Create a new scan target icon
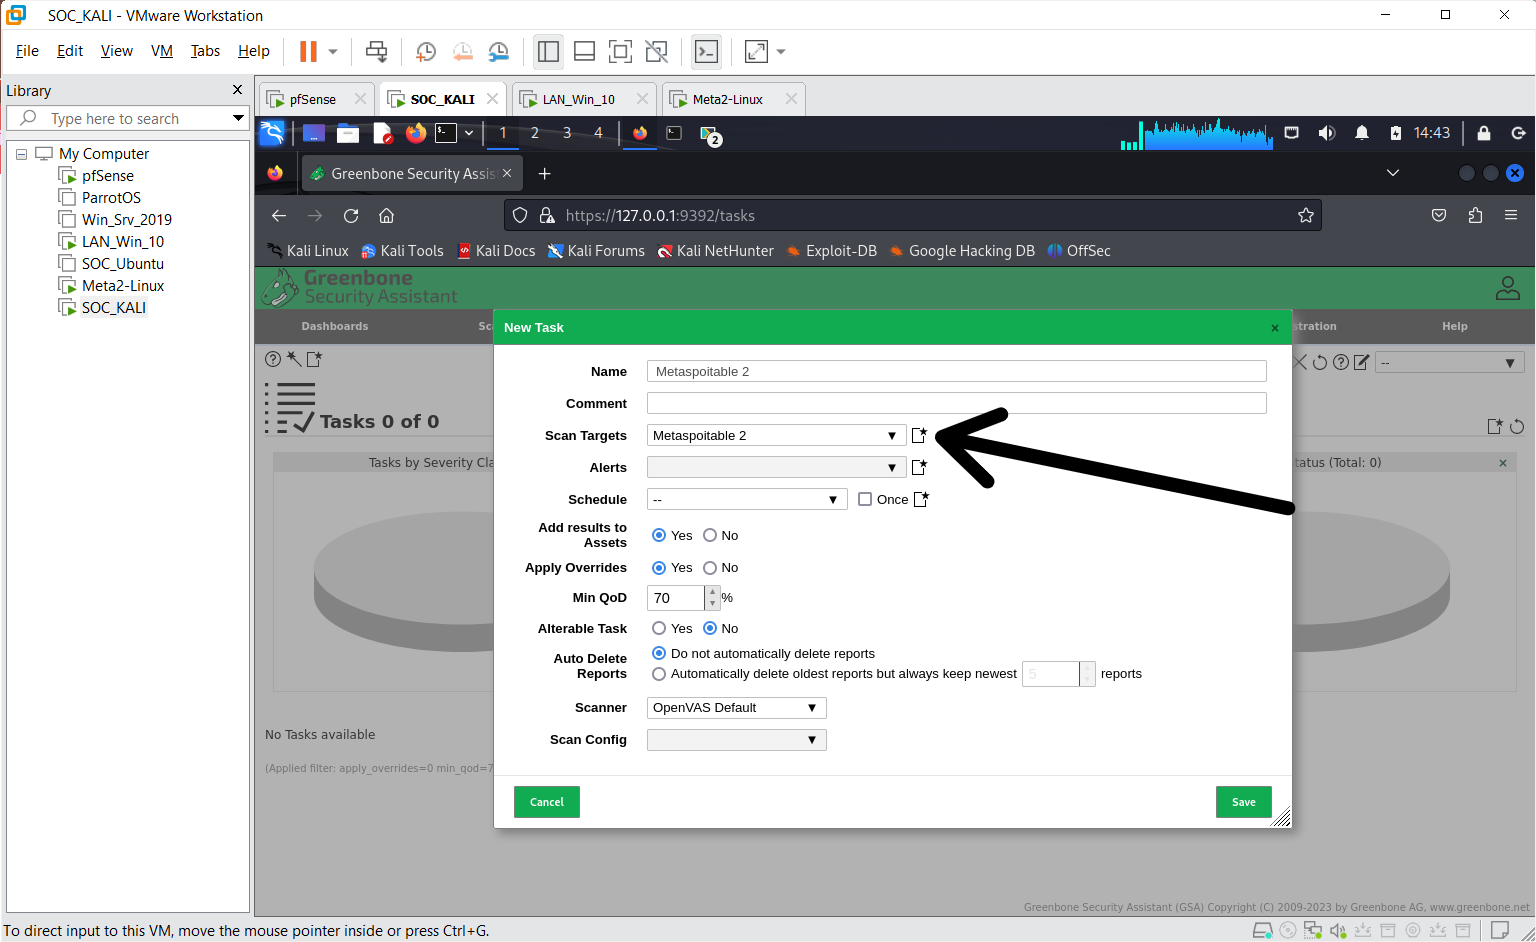Image resolution: width=1536 pixels, height=942 pixels. (919, 435)
